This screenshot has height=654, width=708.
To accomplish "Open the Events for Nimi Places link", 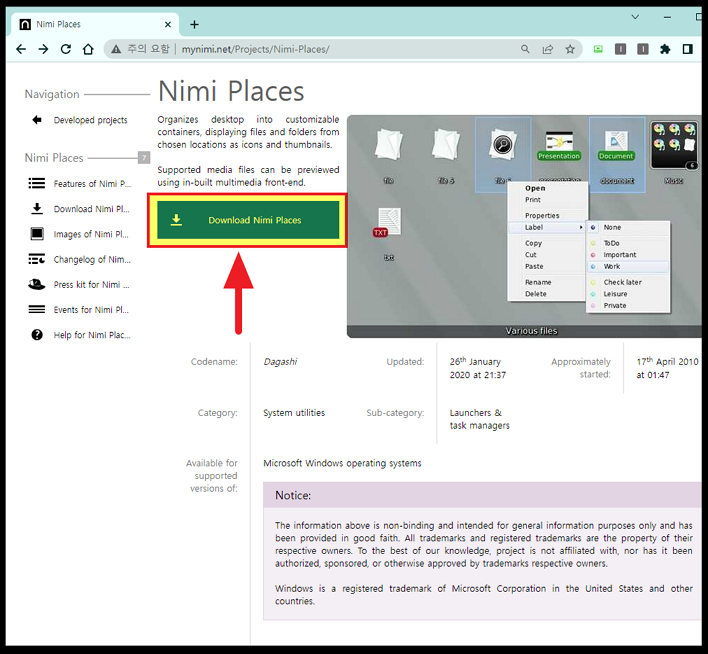I will tap(91, 310).
